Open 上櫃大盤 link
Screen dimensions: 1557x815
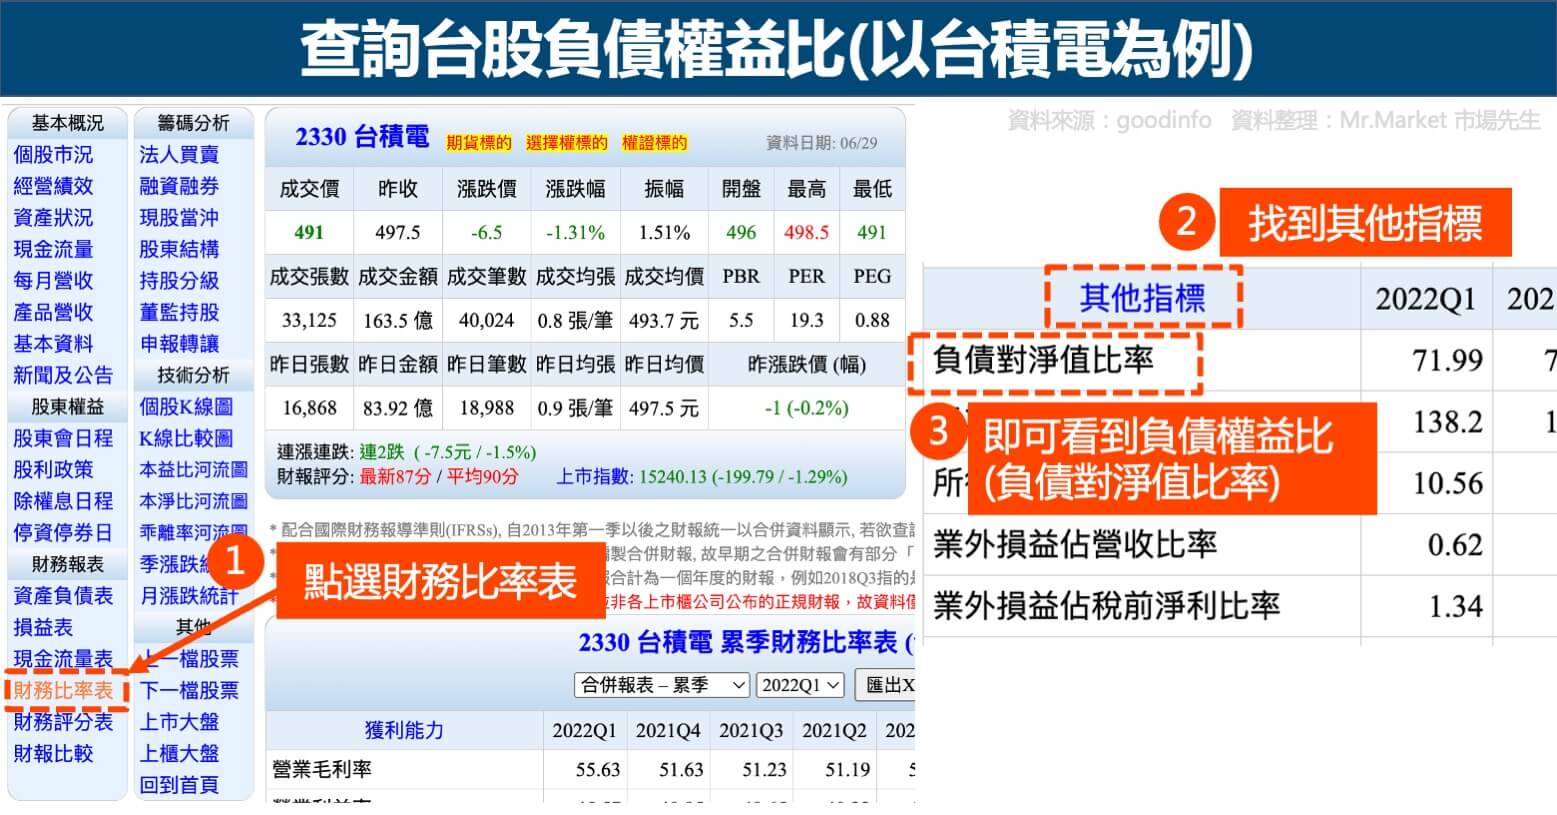click(179, 754)
